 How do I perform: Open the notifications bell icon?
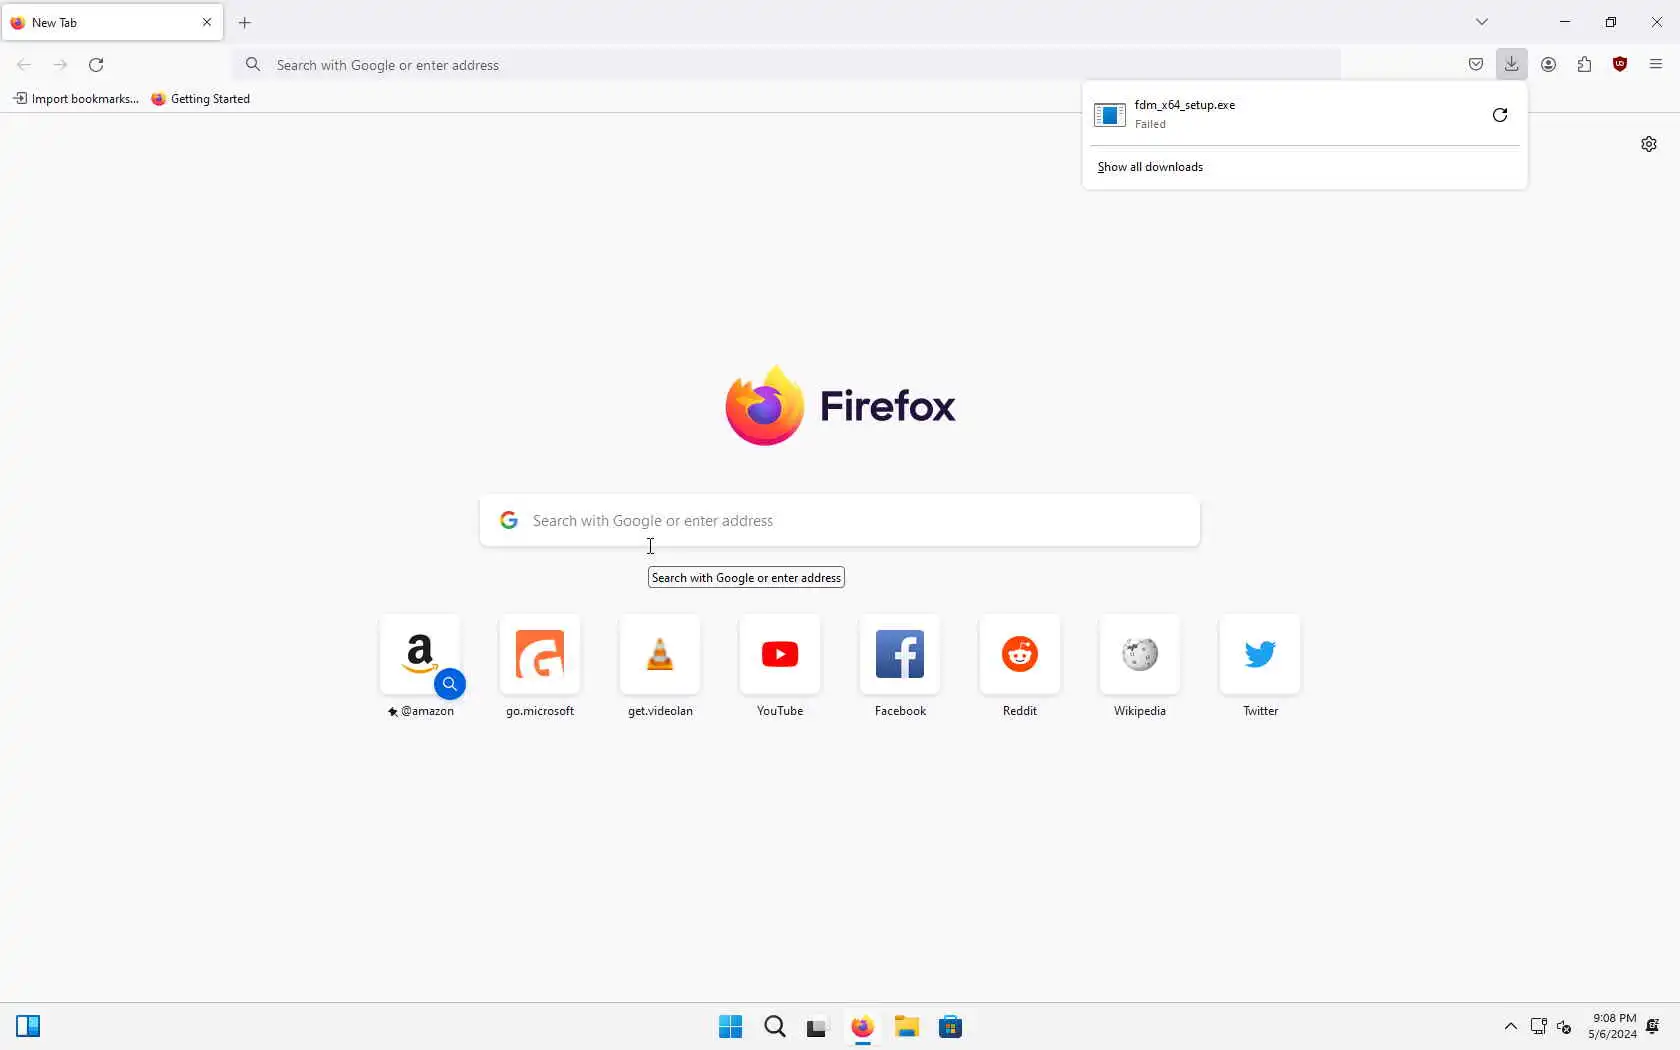[x=1653, y=1027]
